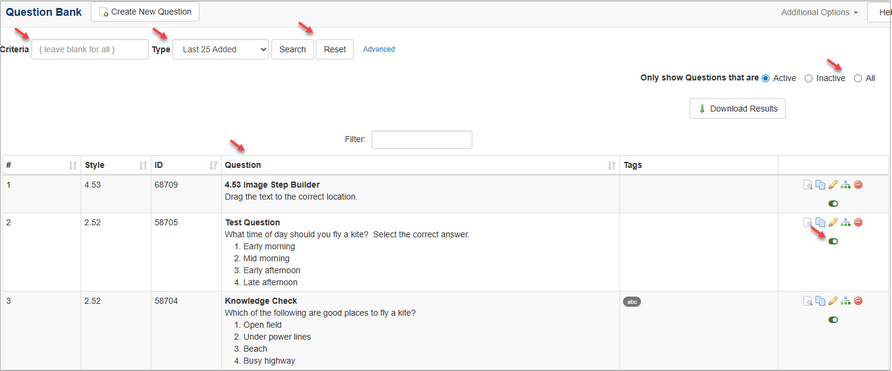Open the Type dropdown showing Last 25 Added
This screenshot has width=892, height=371.
(x=221, y=50)
